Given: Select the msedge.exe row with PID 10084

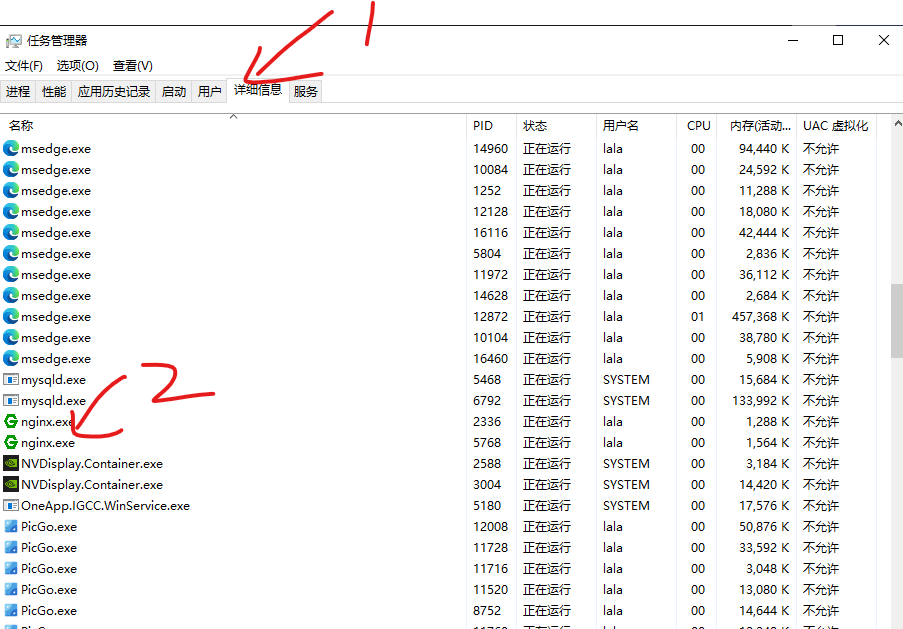Looking at the screenshot, I should click(438, 169).
